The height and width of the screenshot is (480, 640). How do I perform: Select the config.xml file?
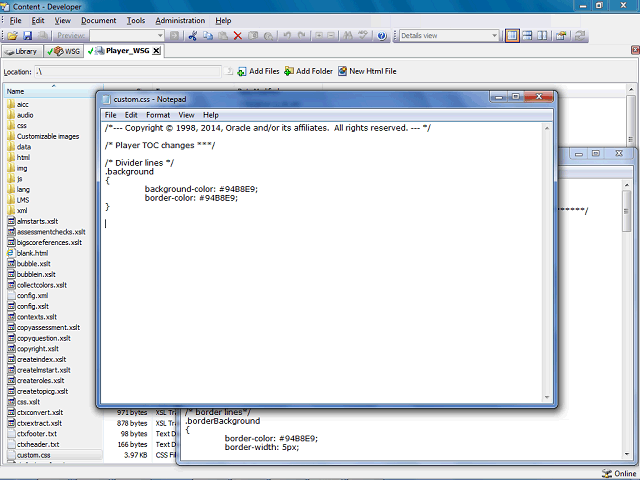(32, 296)
